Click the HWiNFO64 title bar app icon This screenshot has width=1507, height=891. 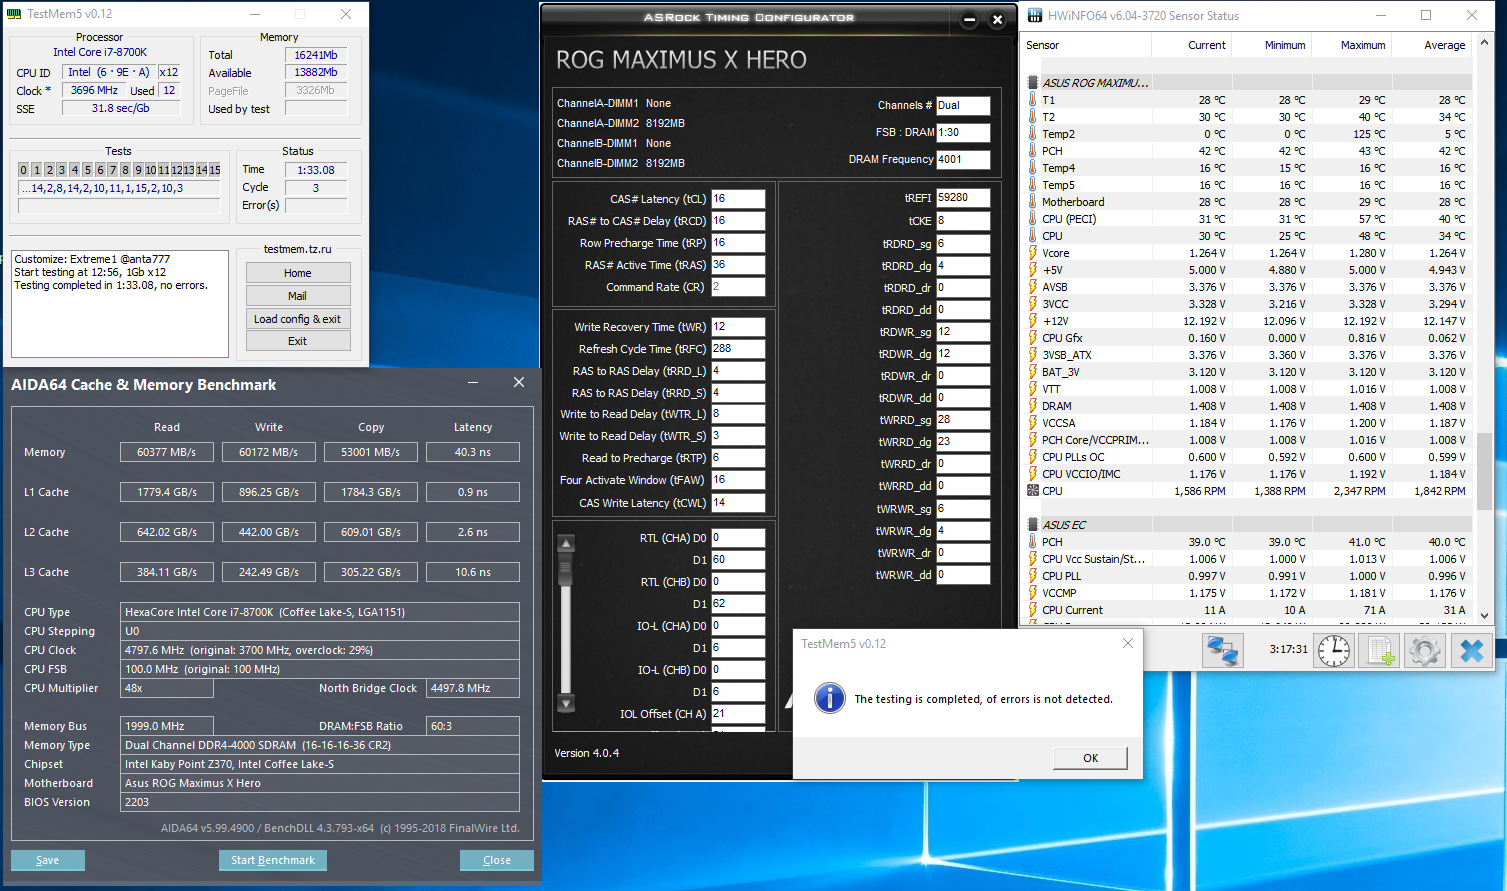click(1036, 15)
